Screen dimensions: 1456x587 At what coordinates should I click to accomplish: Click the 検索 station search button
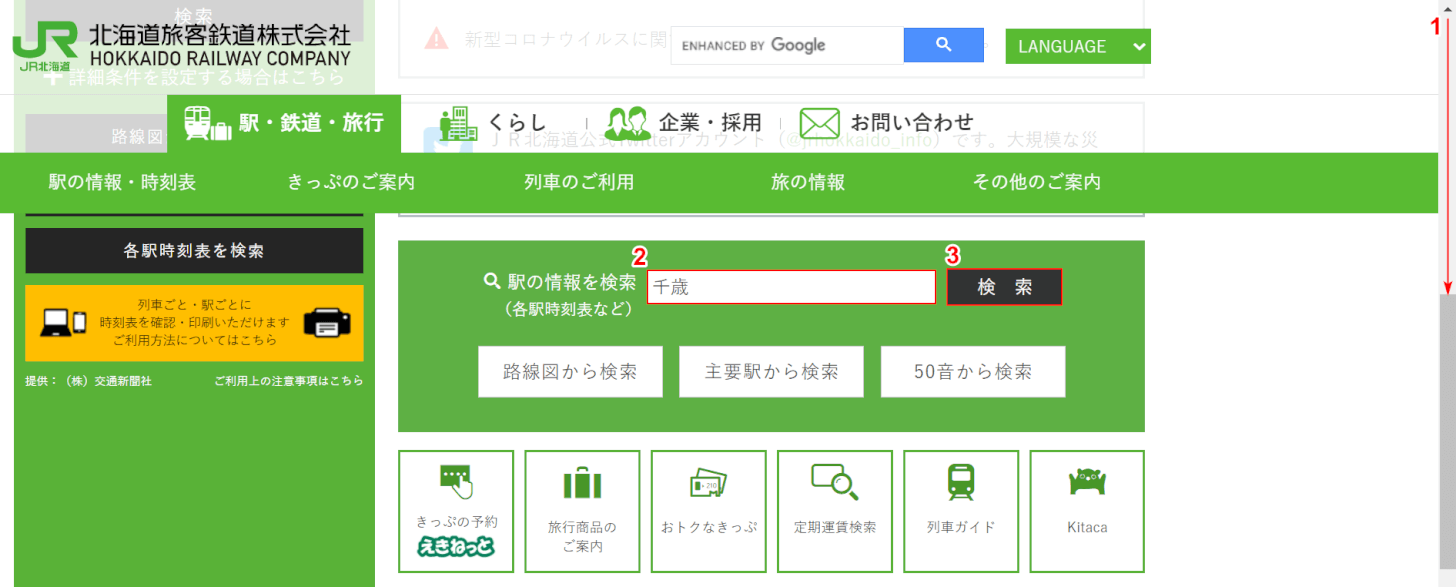coord(1004,287)
